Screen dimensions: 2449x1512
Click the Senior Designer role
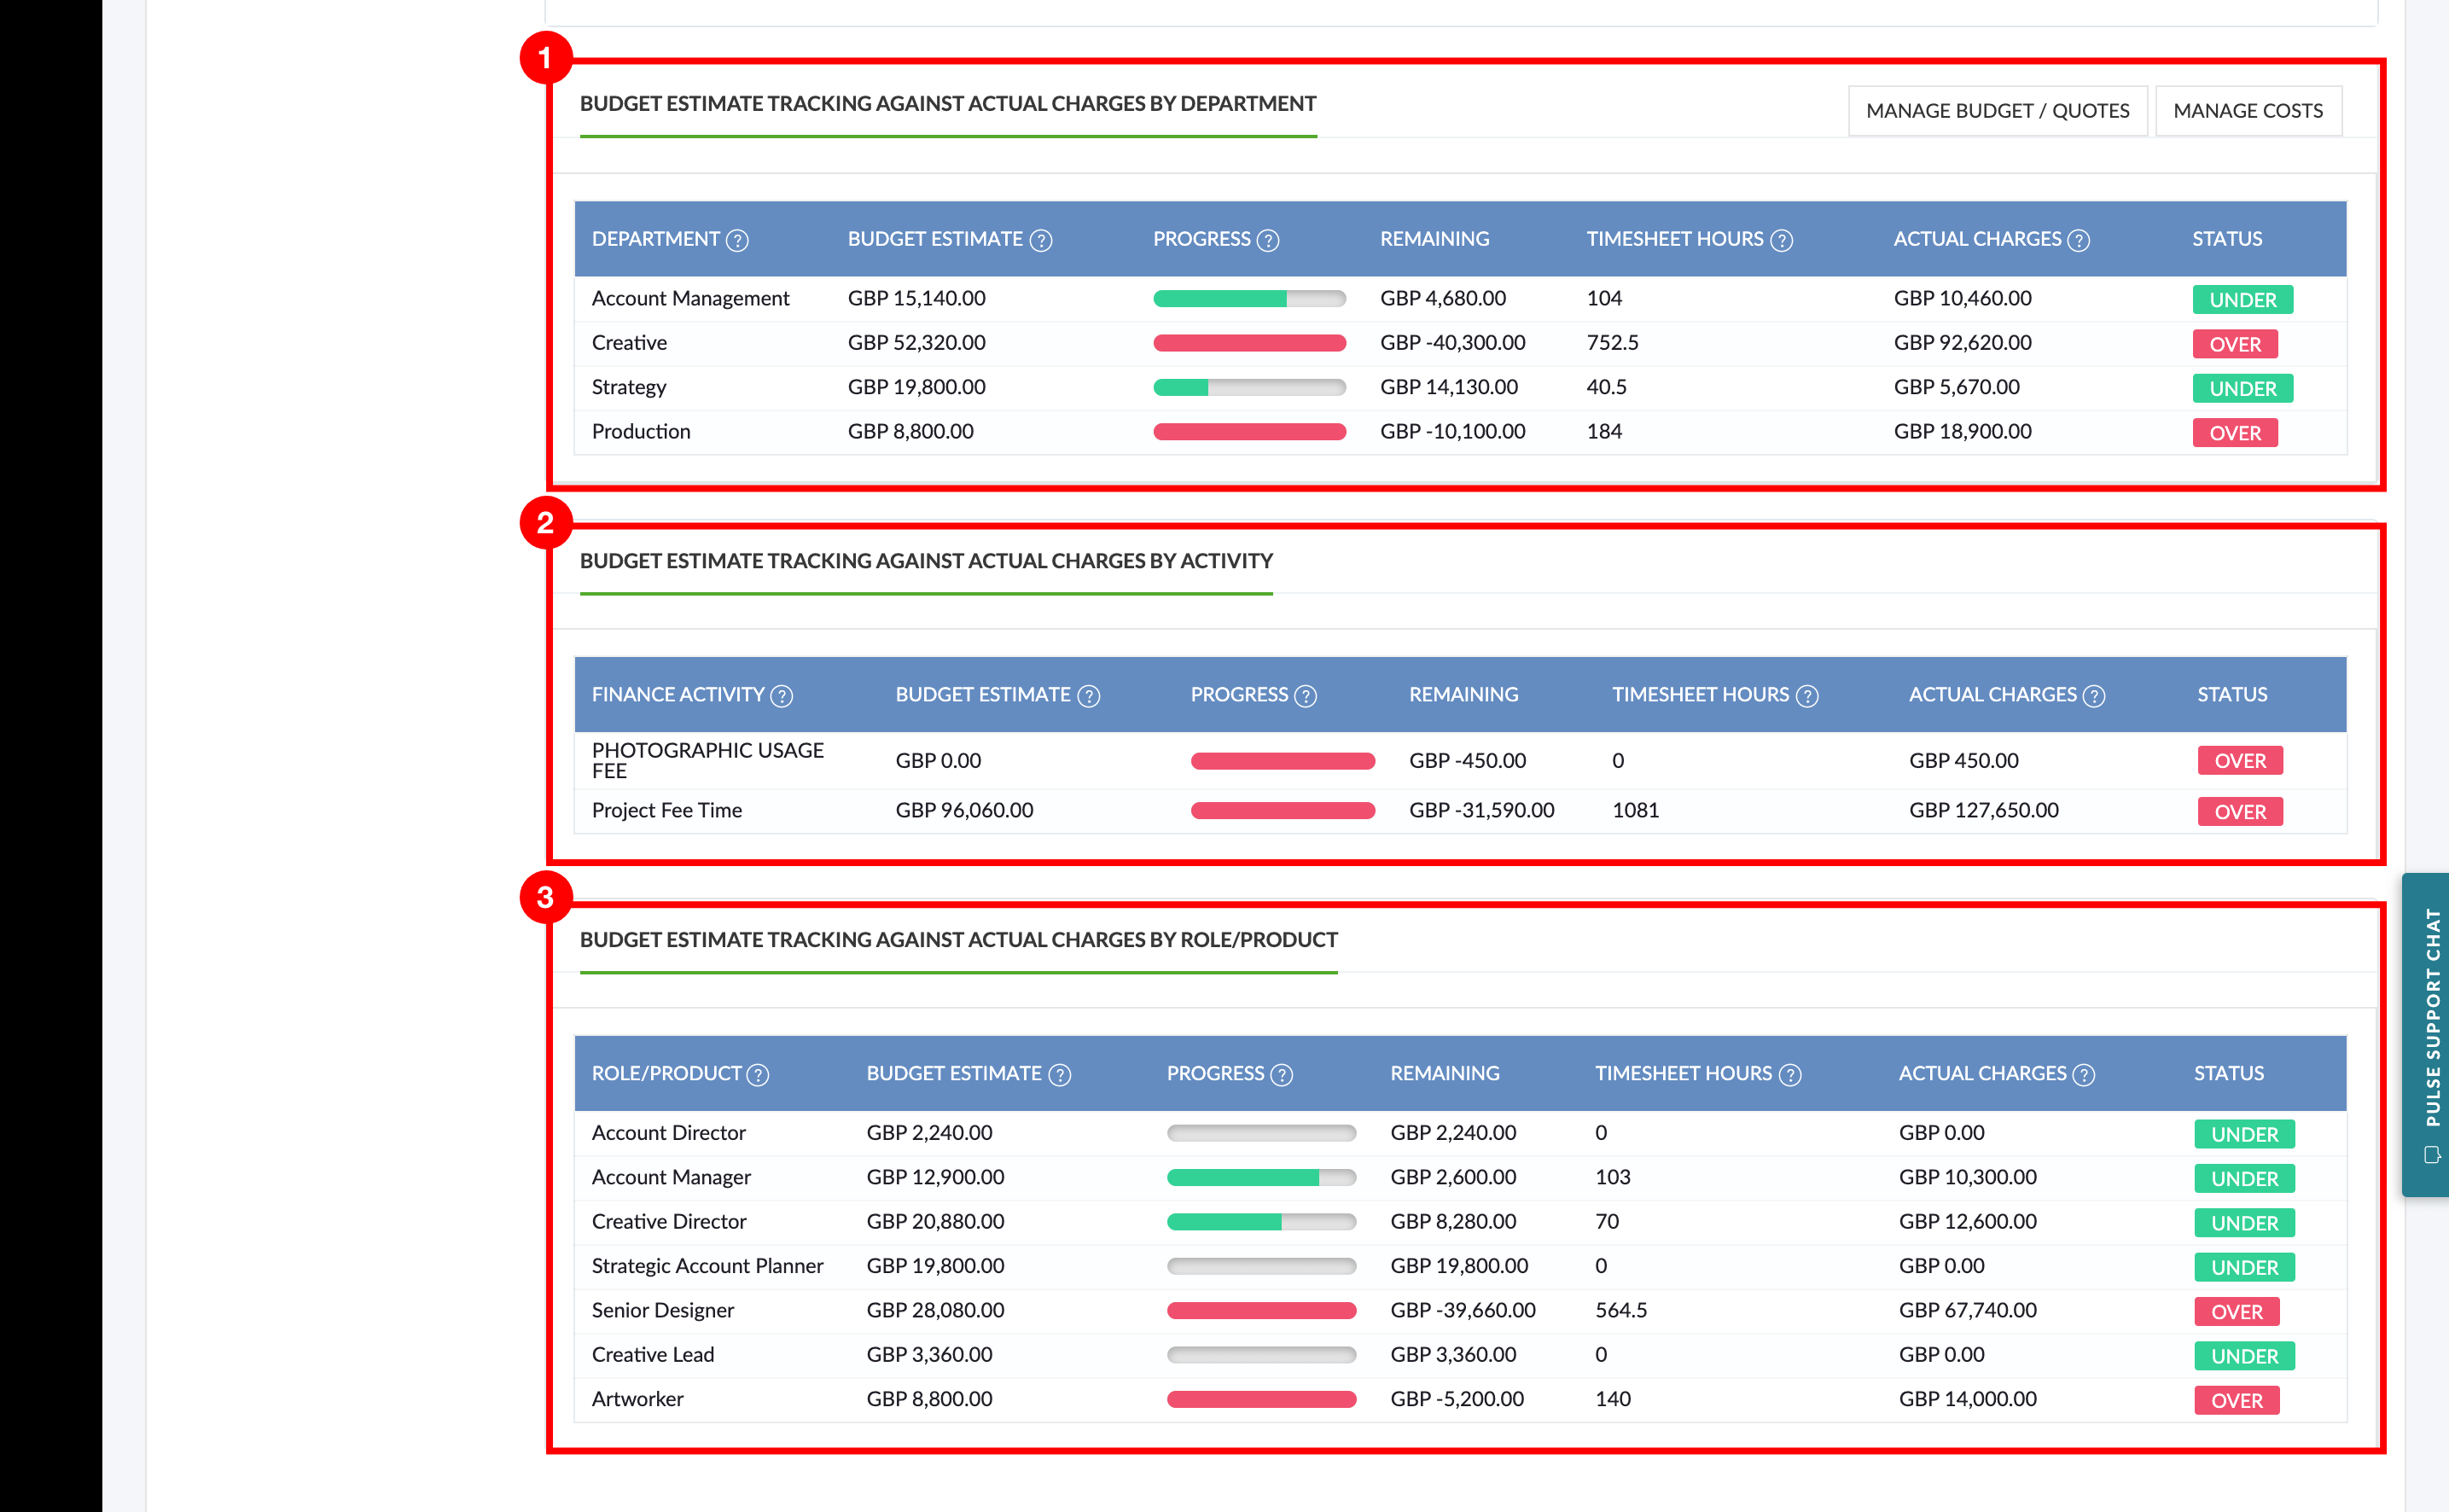point(663,1311)
